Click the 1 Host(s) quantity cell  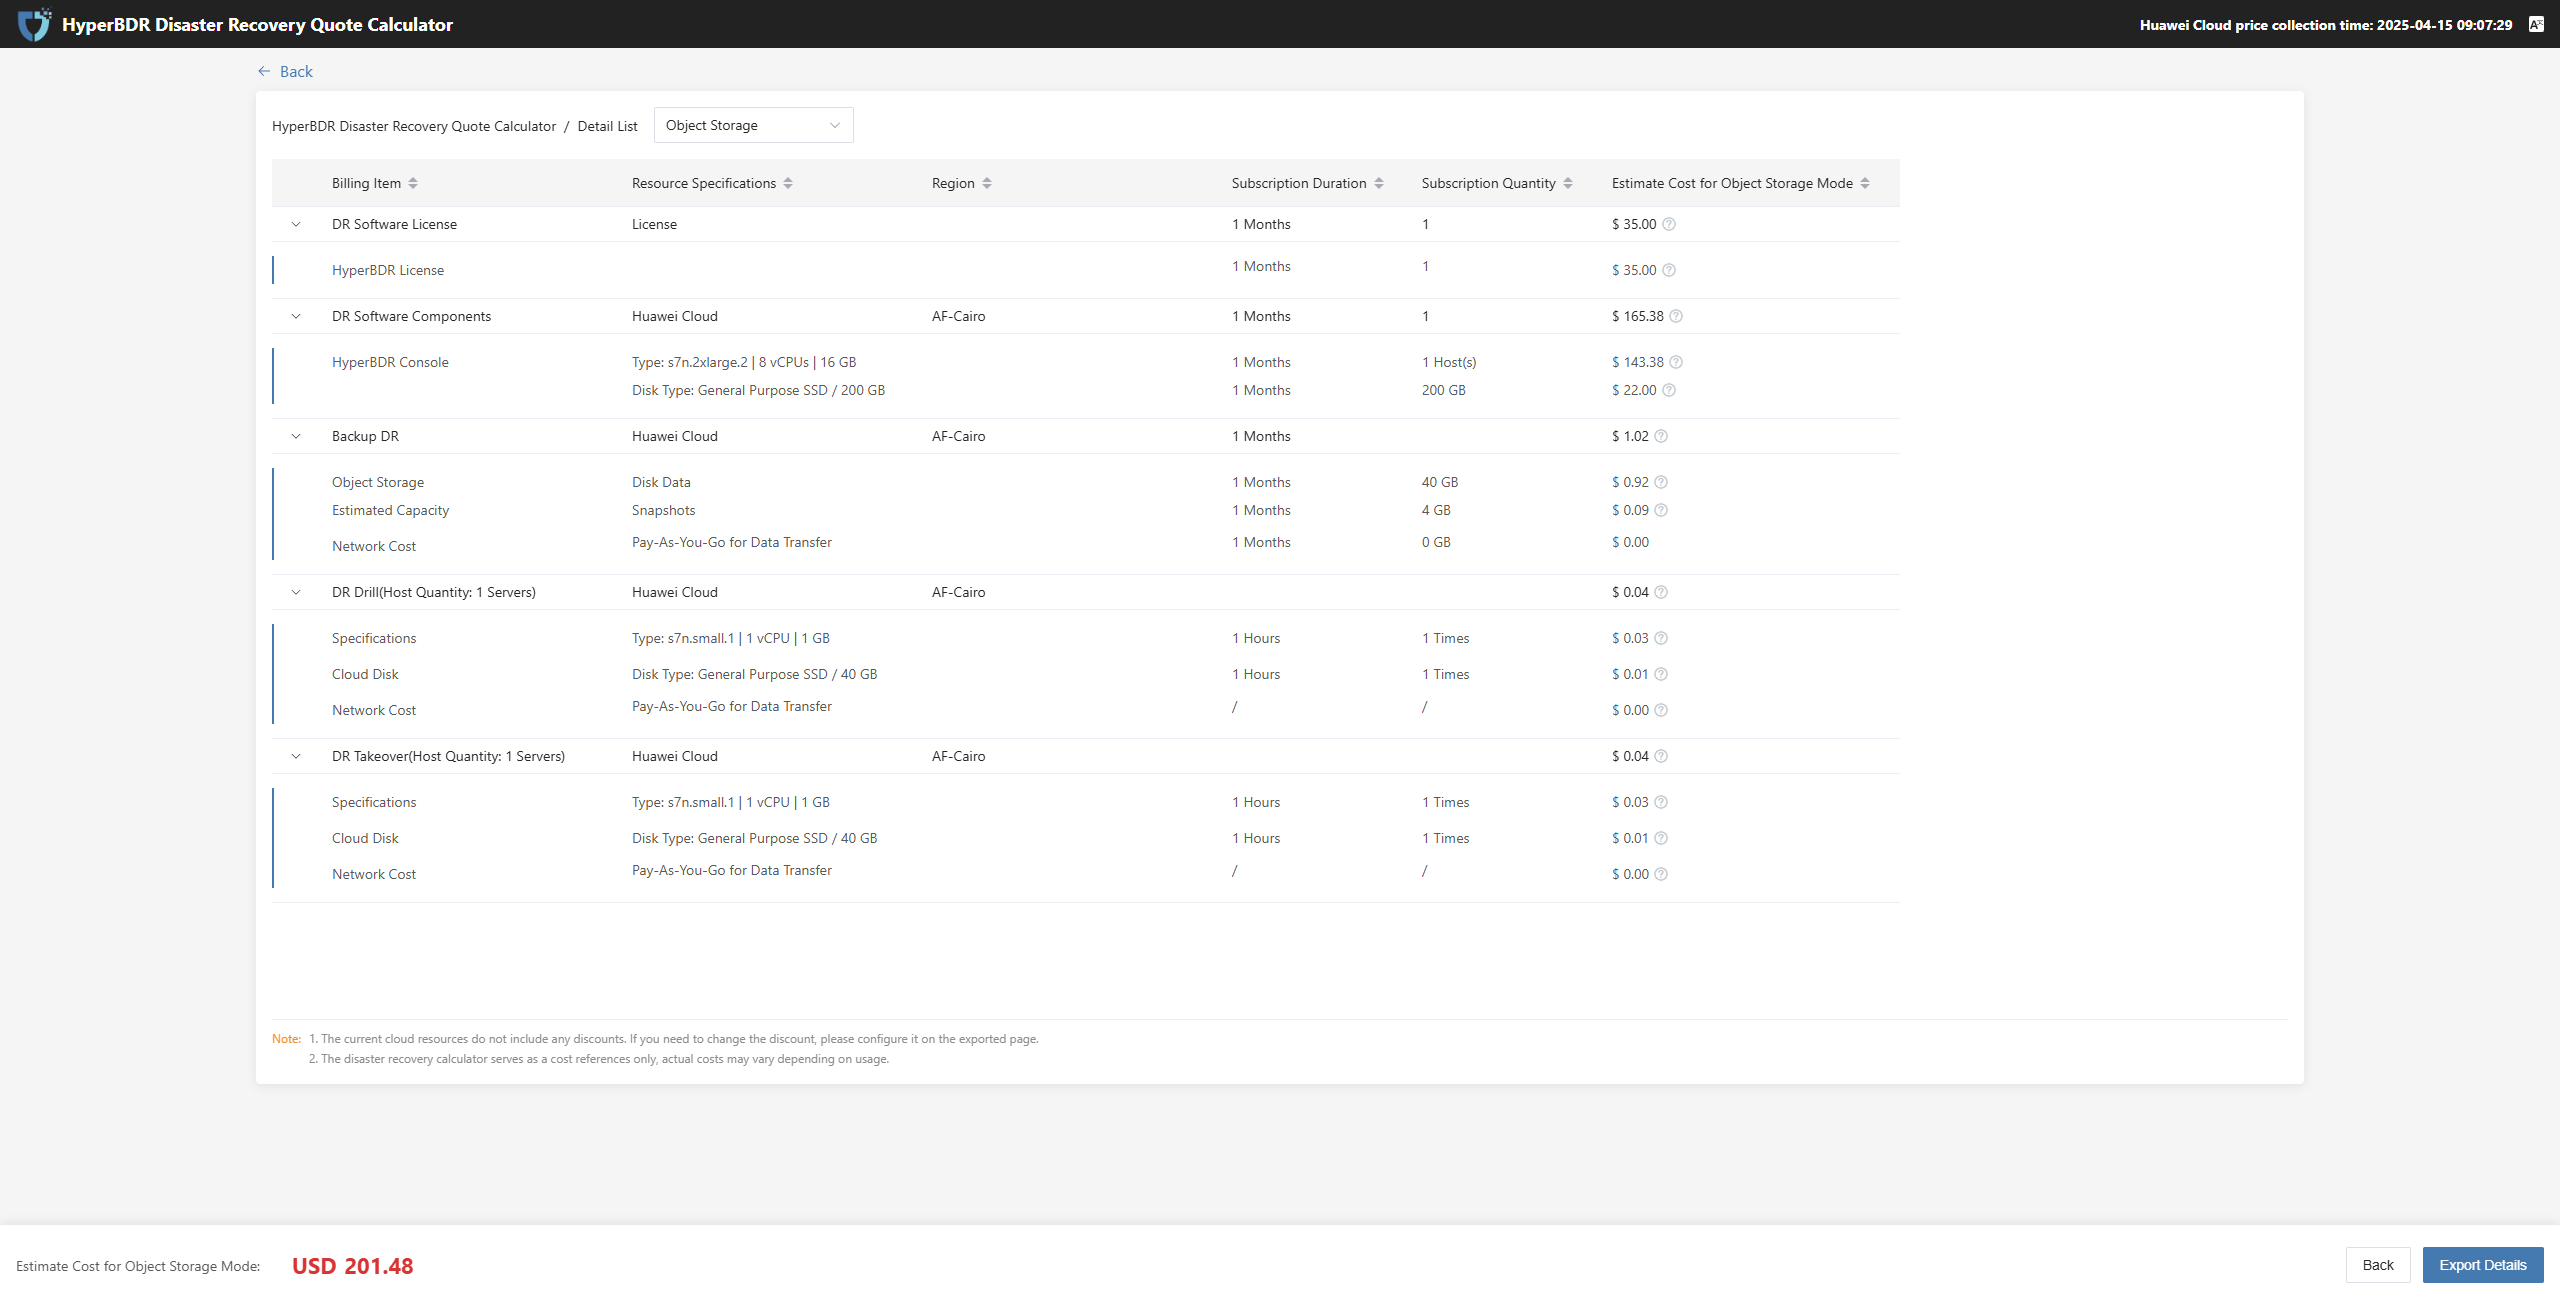tap(1449, 362)
